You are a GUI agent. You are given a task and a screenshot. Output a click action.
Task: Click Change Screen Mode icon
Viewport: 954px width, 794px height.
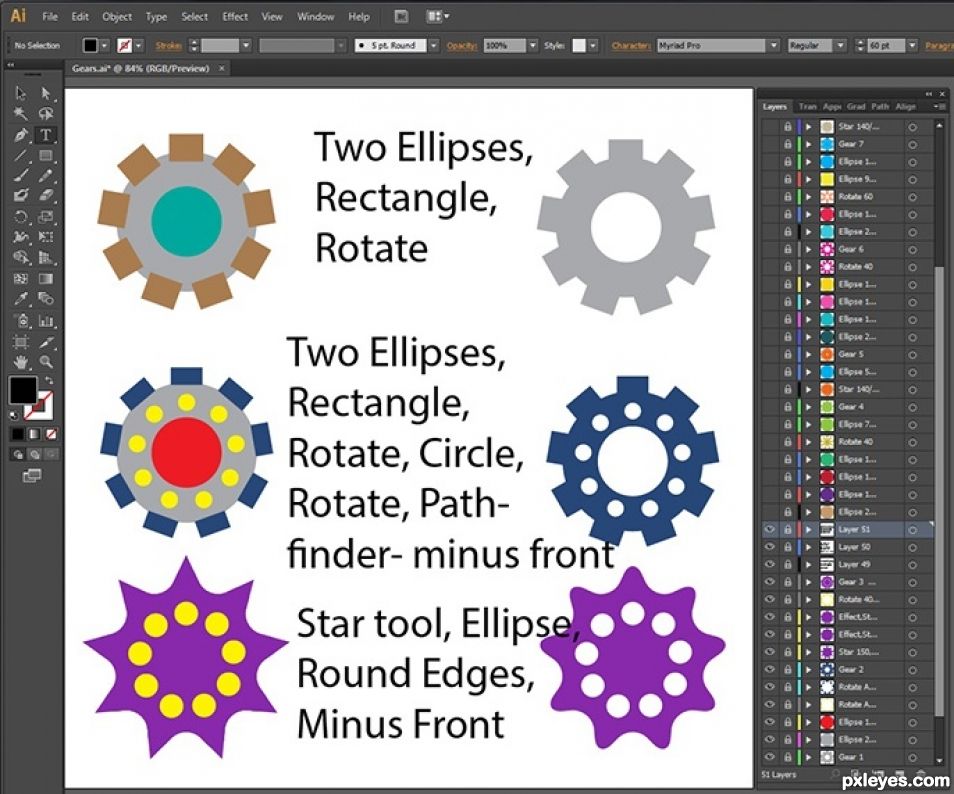[32, 476]
